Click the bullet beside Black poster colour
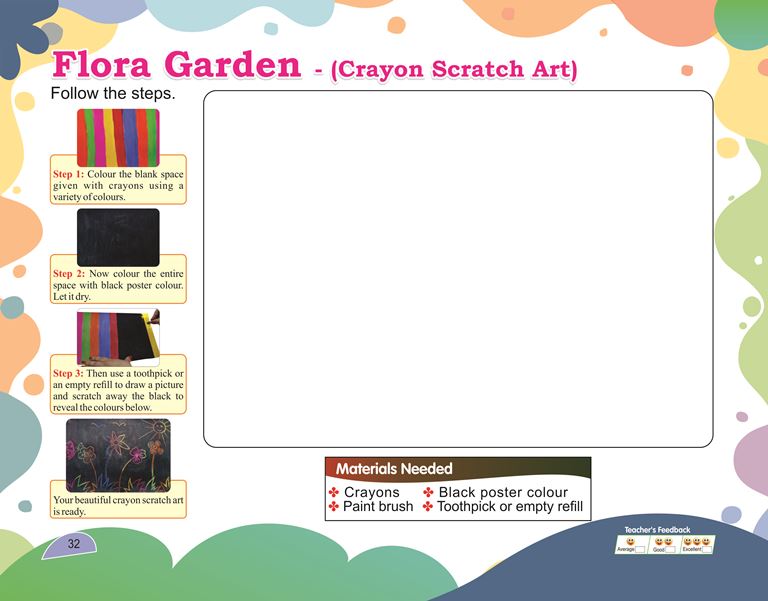 (x=429, y=492)
